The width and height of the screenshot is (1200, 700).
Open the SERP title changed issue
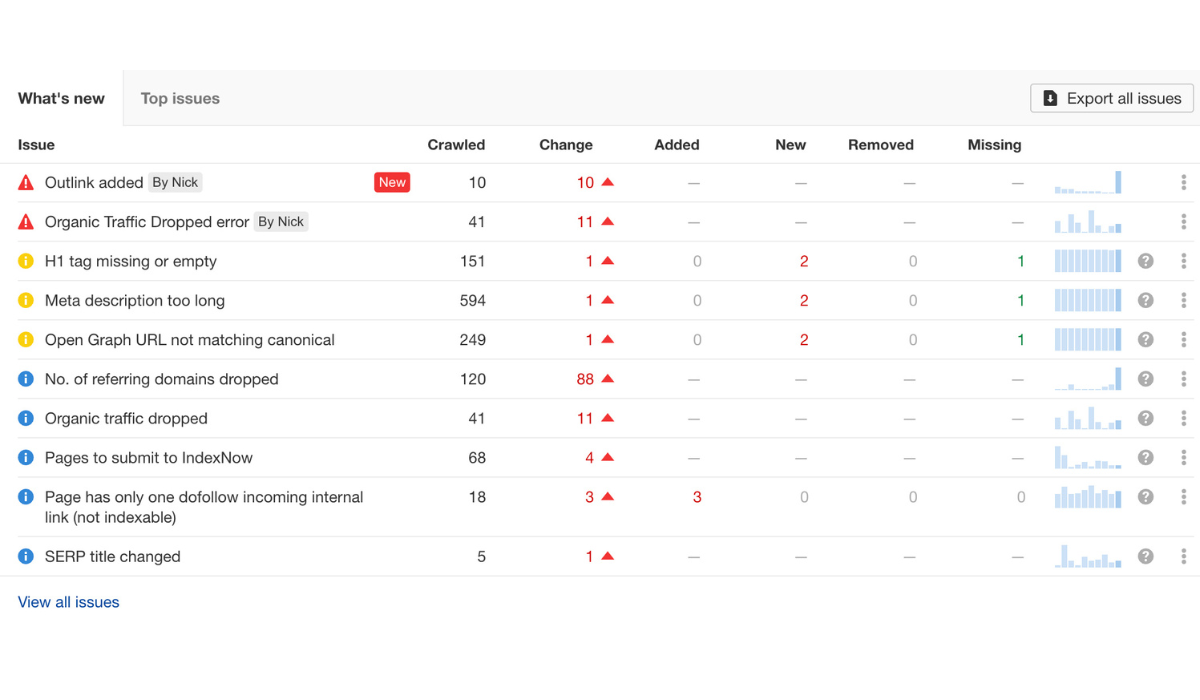point(113,556)
